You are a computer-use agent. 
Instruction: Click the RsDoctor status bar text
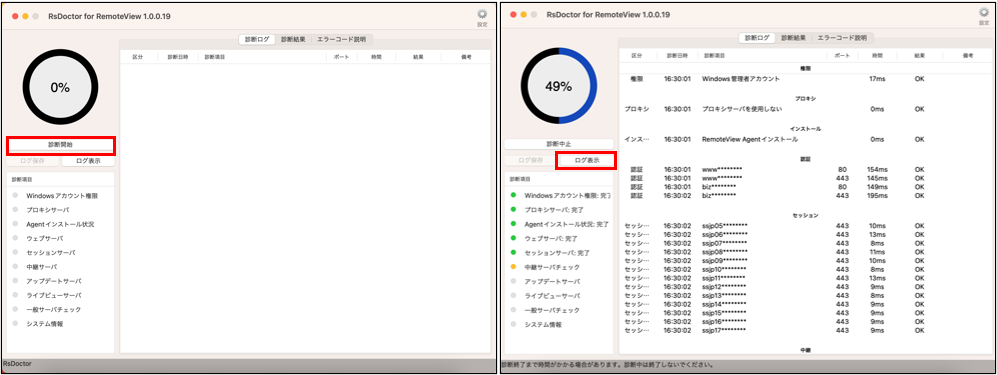pyautogui.click(x=18, y=364)
